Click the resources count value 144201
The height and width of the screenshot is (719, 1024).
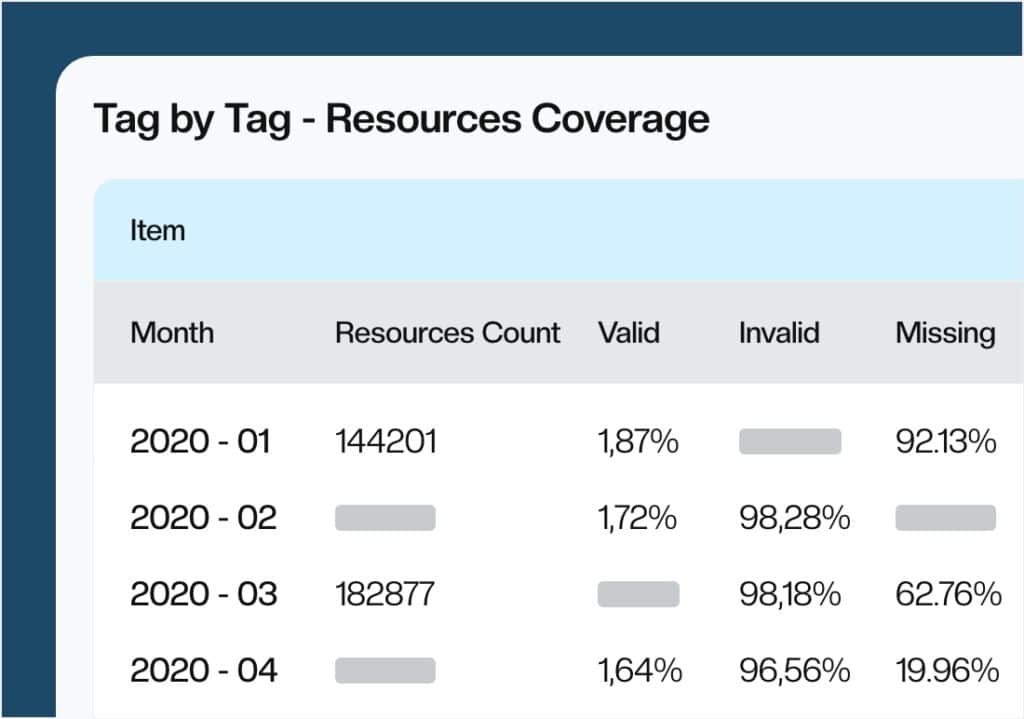click(385, 441)
